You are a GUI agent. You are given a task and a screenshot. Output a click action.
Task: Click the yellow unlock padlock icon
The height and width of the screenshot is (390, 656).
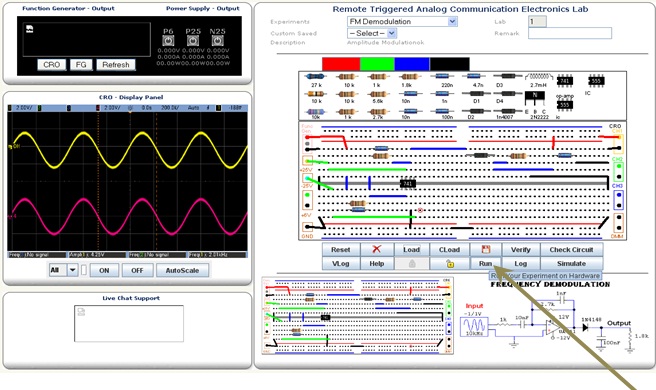[x=450, y=264]
